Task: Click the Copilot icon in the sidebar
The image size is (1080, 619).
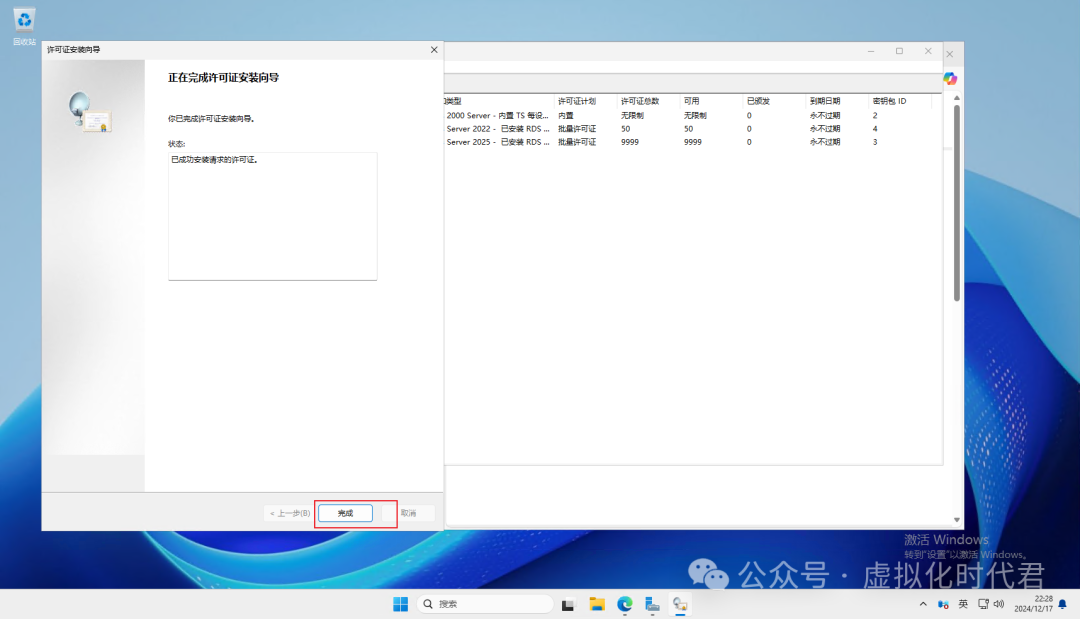Action: pos(950,79)
